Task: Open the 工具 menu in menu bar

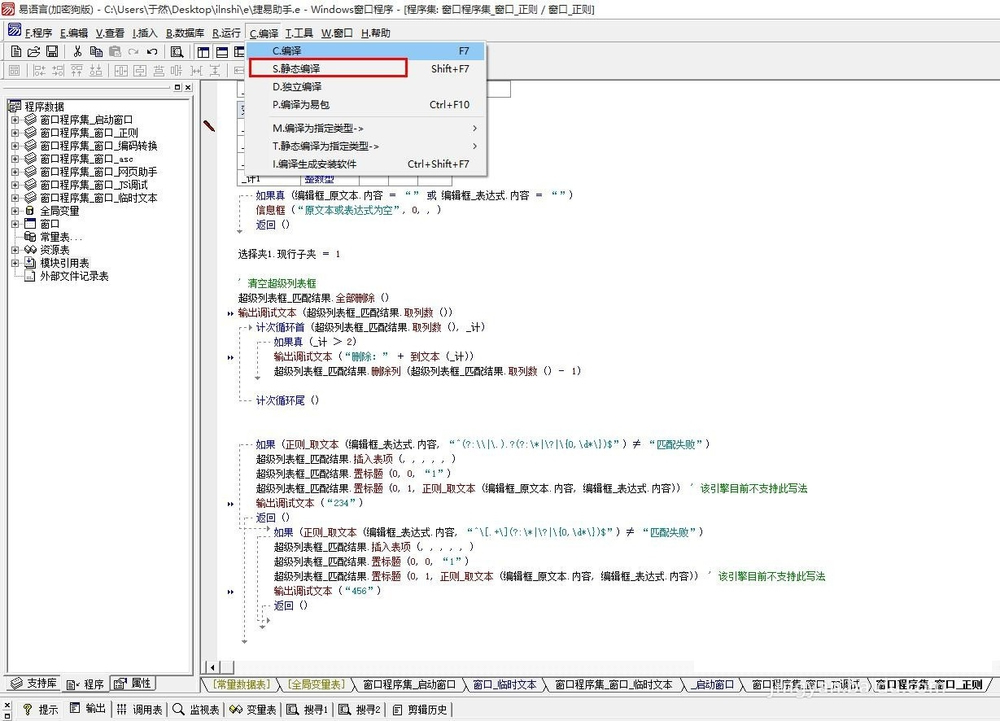Action: click(299, 33)
